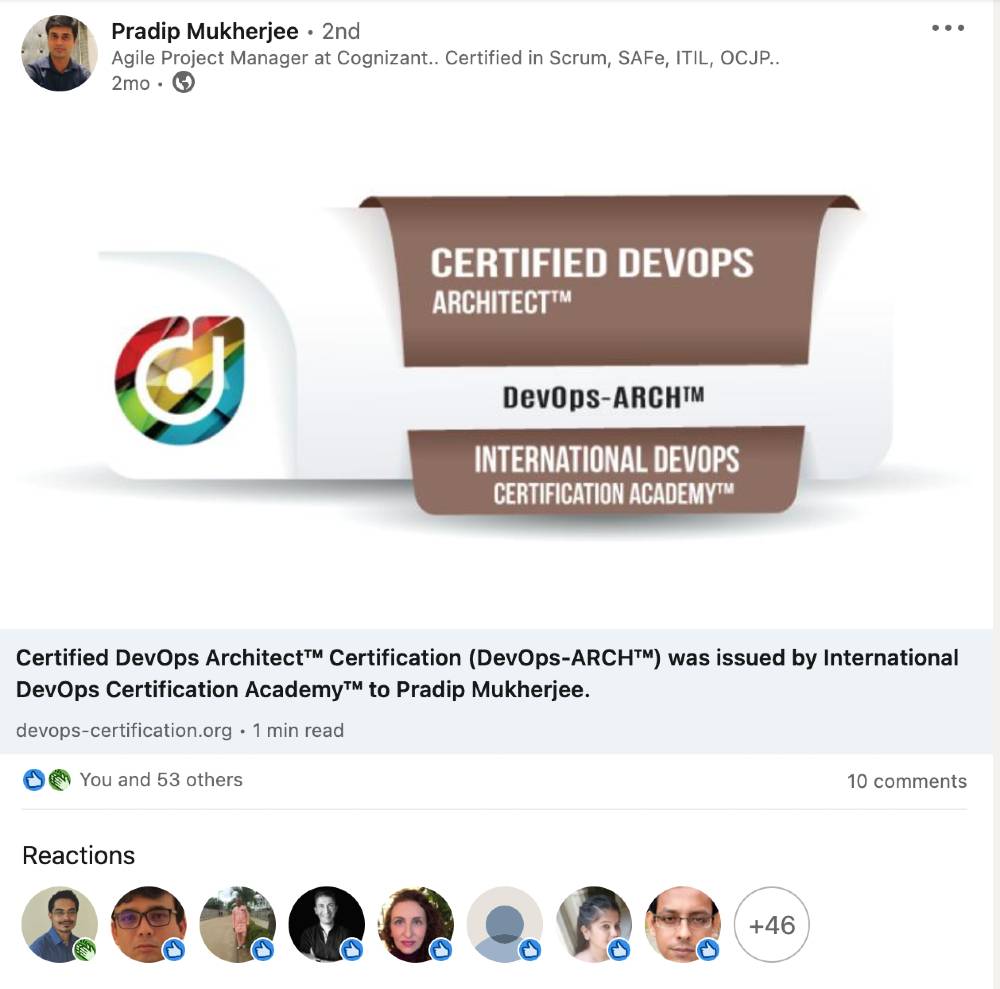The width and height of the screenshot is (1000, 989).
Task: Click the Reactions section heading
Action: click(x=78, y=855)
